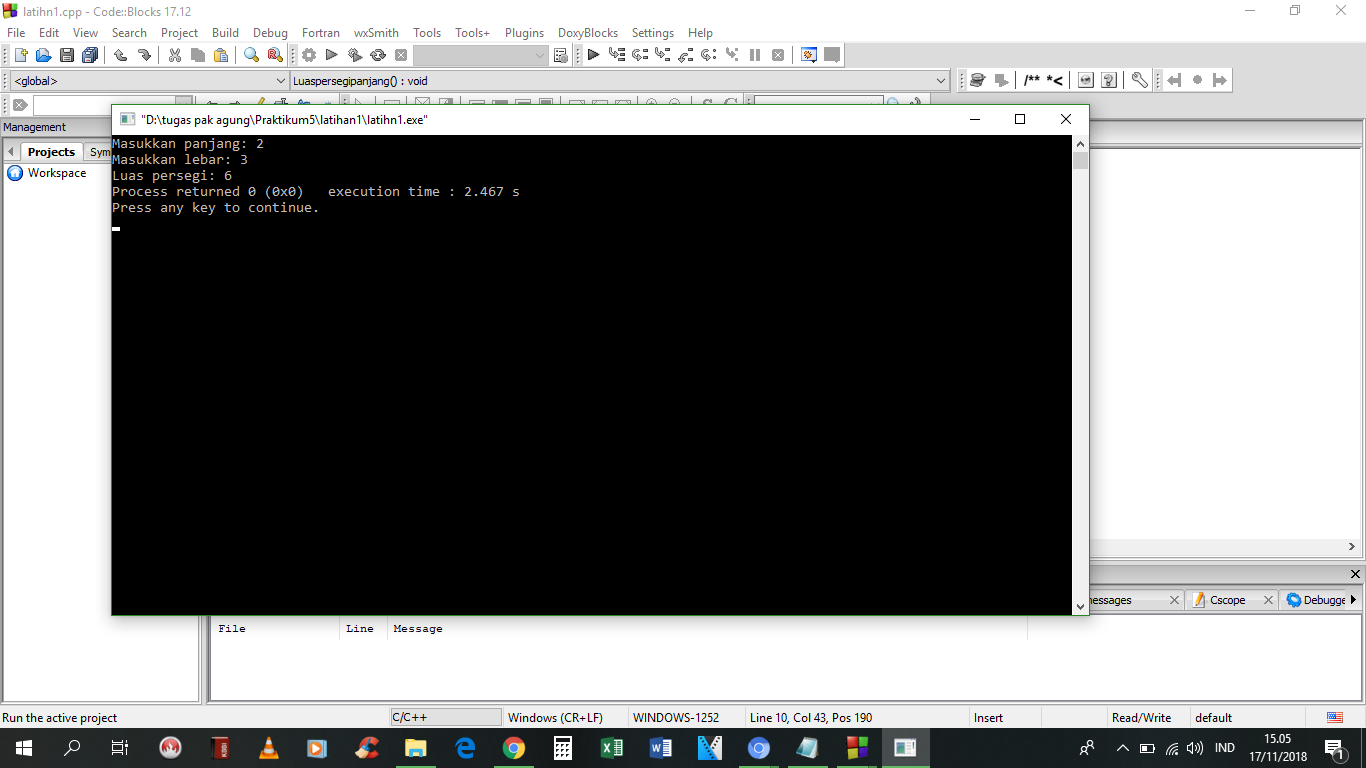Click the Open file icon
The height and width of the screenshot is (768, 1366).
(43, 55)
